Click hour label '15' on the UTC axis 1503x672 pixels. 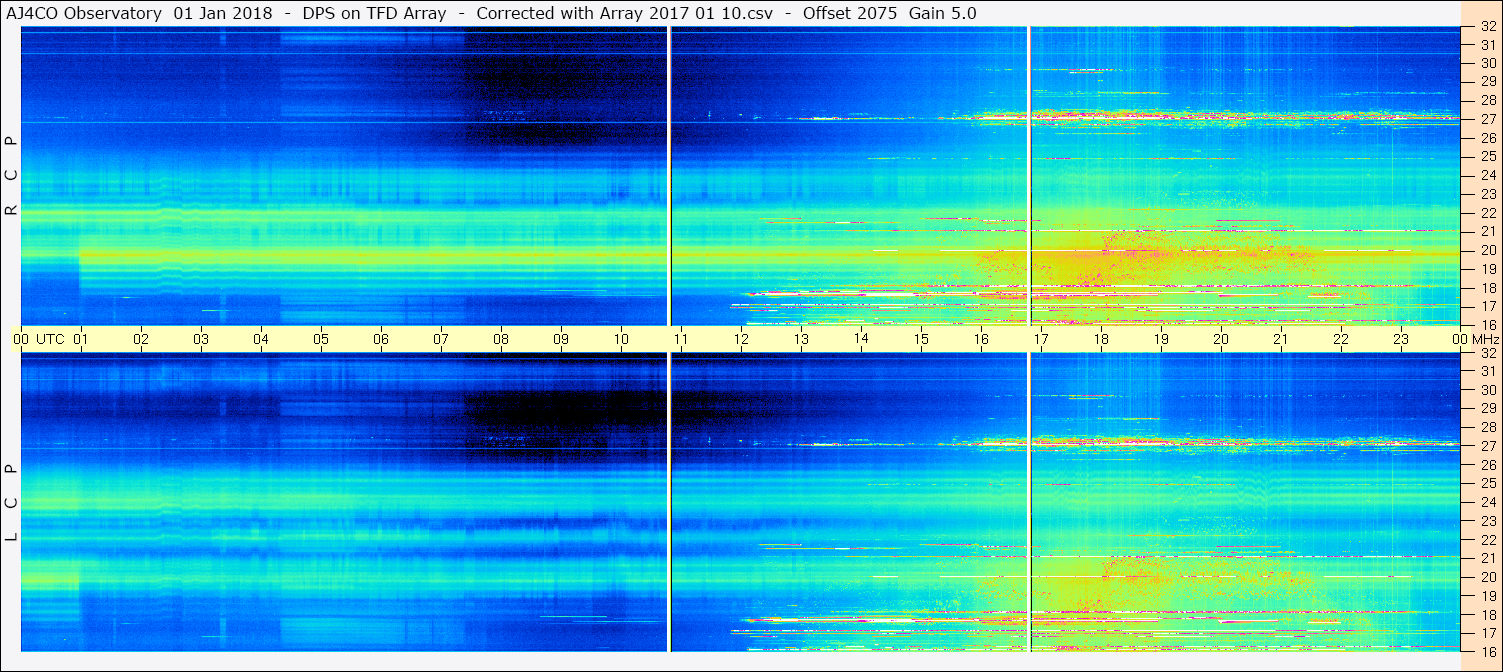pos(921,339)
